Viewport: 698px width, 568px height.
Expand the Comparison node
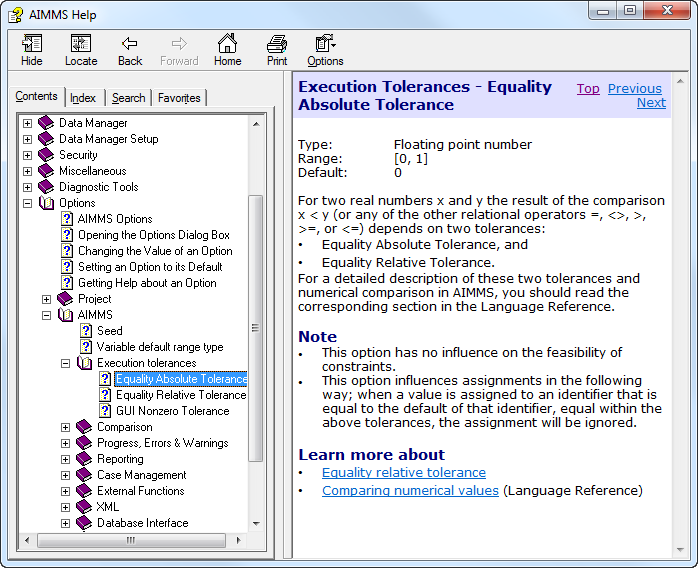65,427
